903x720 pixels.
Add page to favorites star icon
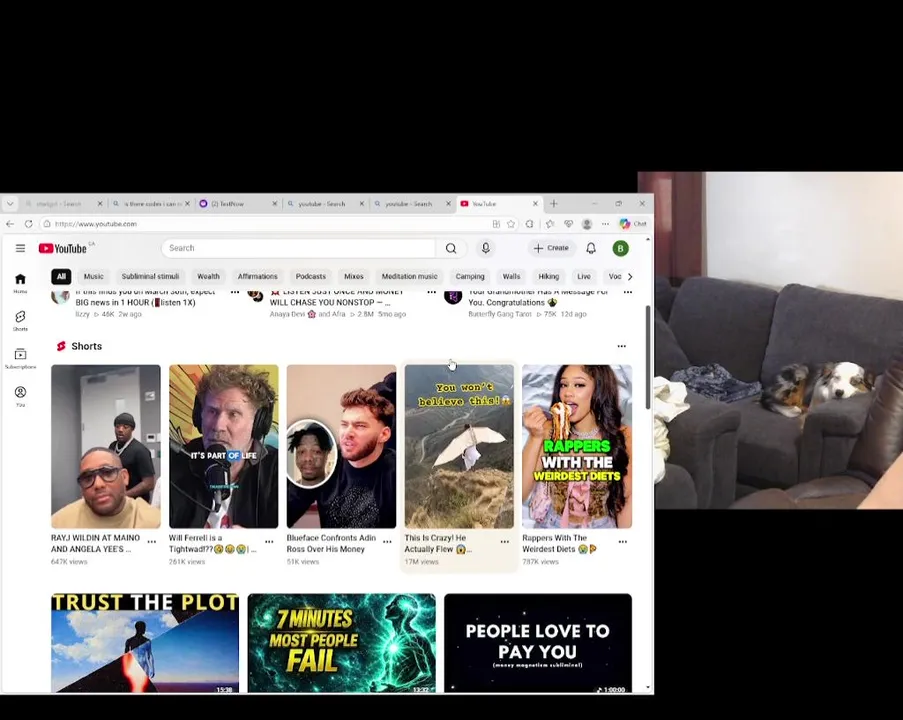point(511,224)
